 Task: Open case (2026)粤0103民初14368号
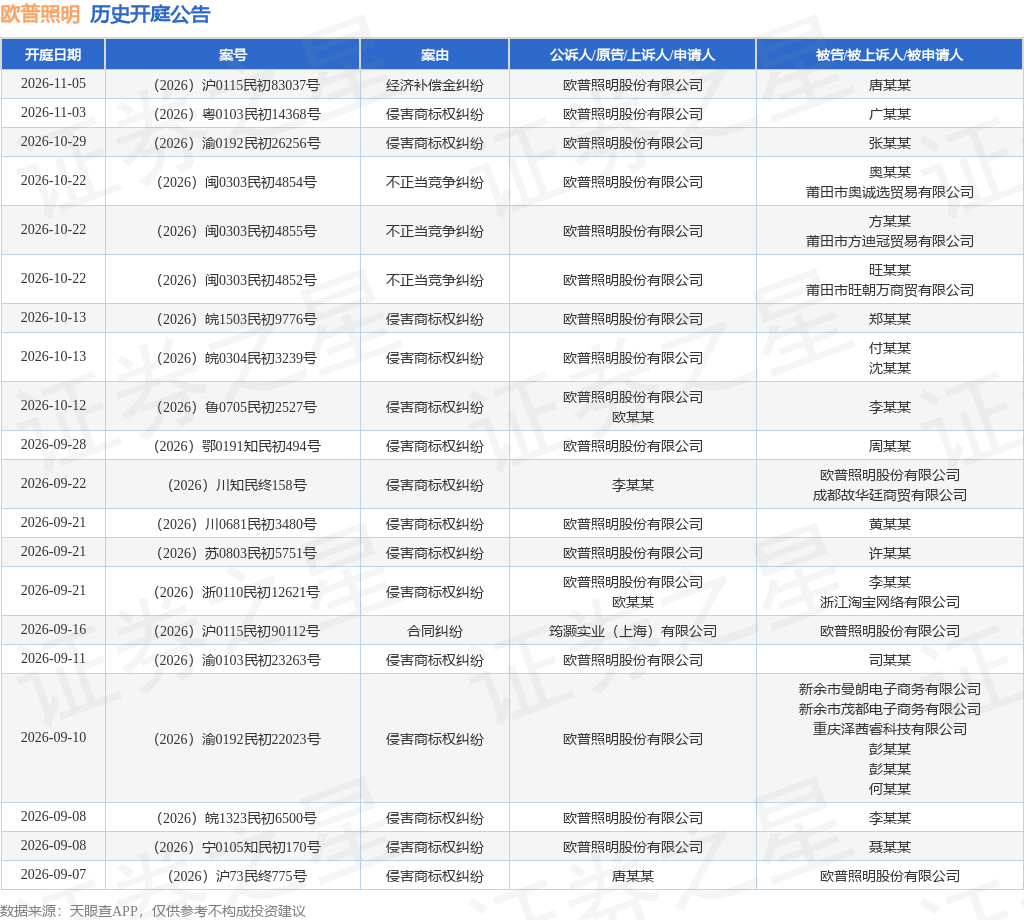(x=236, y=114)
